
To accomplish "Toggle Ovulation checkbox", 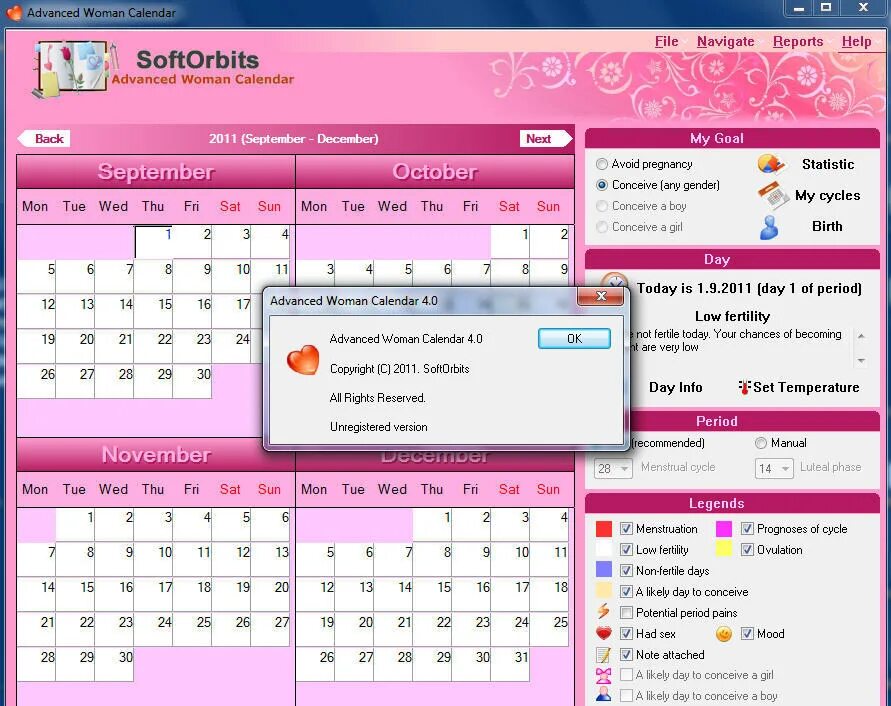I will (x=747, y=550).
